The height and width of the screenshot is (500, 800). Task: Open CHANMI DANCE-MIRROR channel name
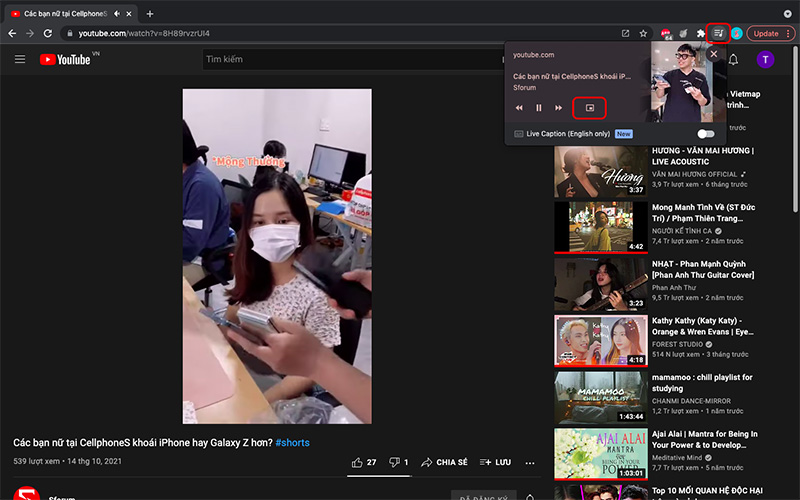(x=691, y=401)
